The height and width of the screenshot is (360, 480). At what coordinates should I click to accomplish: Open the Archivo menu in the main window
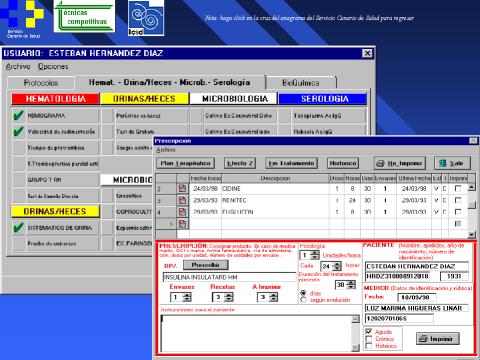pos(18,66)
